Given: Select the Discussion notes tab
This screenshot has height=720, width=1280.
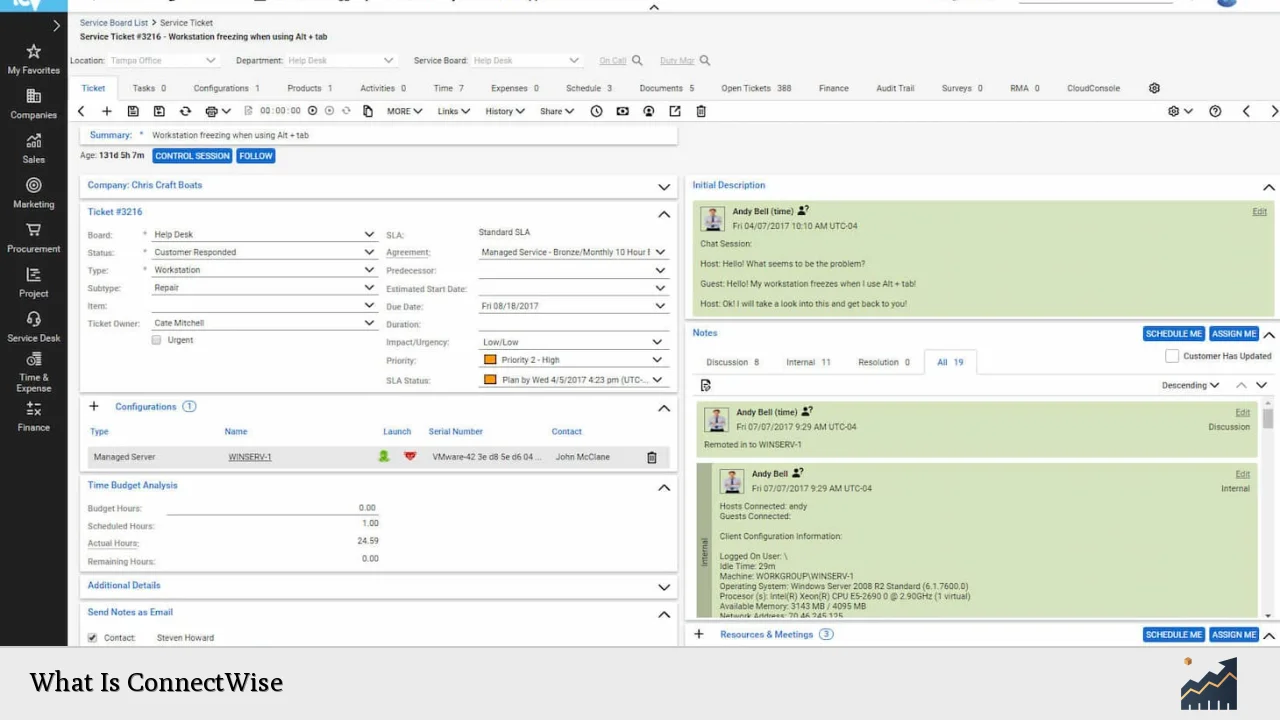Looking at the screenshot, I should click(x=733, y=362).
